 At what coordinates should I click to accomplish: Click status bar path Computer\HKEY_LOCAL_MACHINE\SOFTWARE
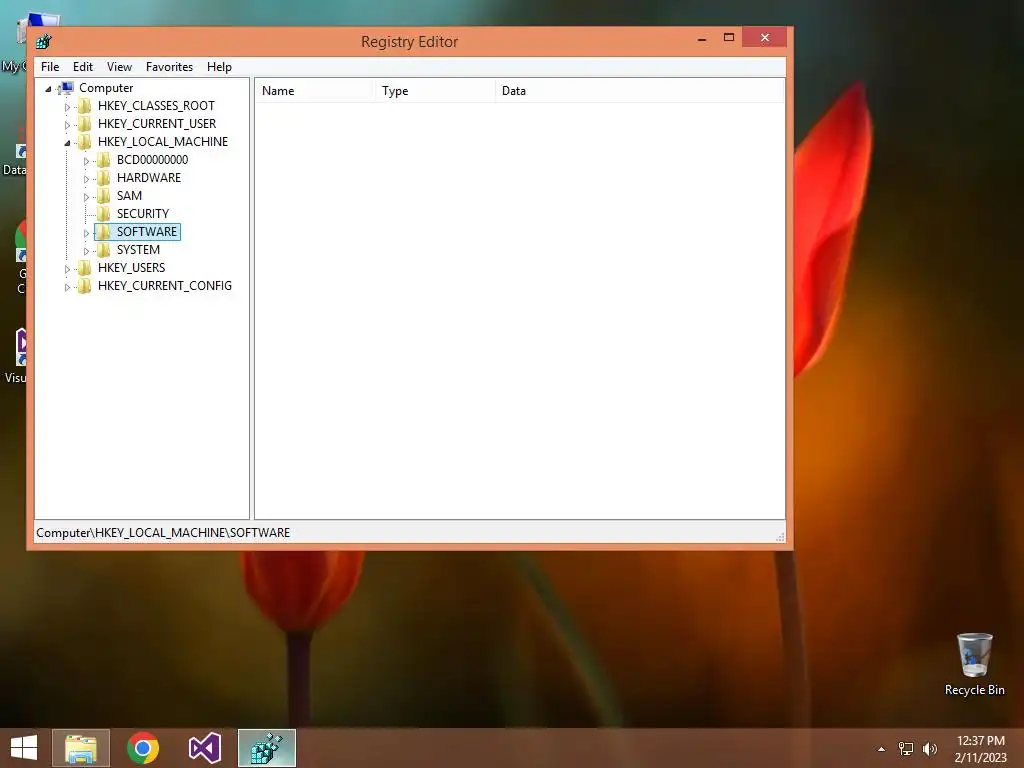tap(163, 533)
